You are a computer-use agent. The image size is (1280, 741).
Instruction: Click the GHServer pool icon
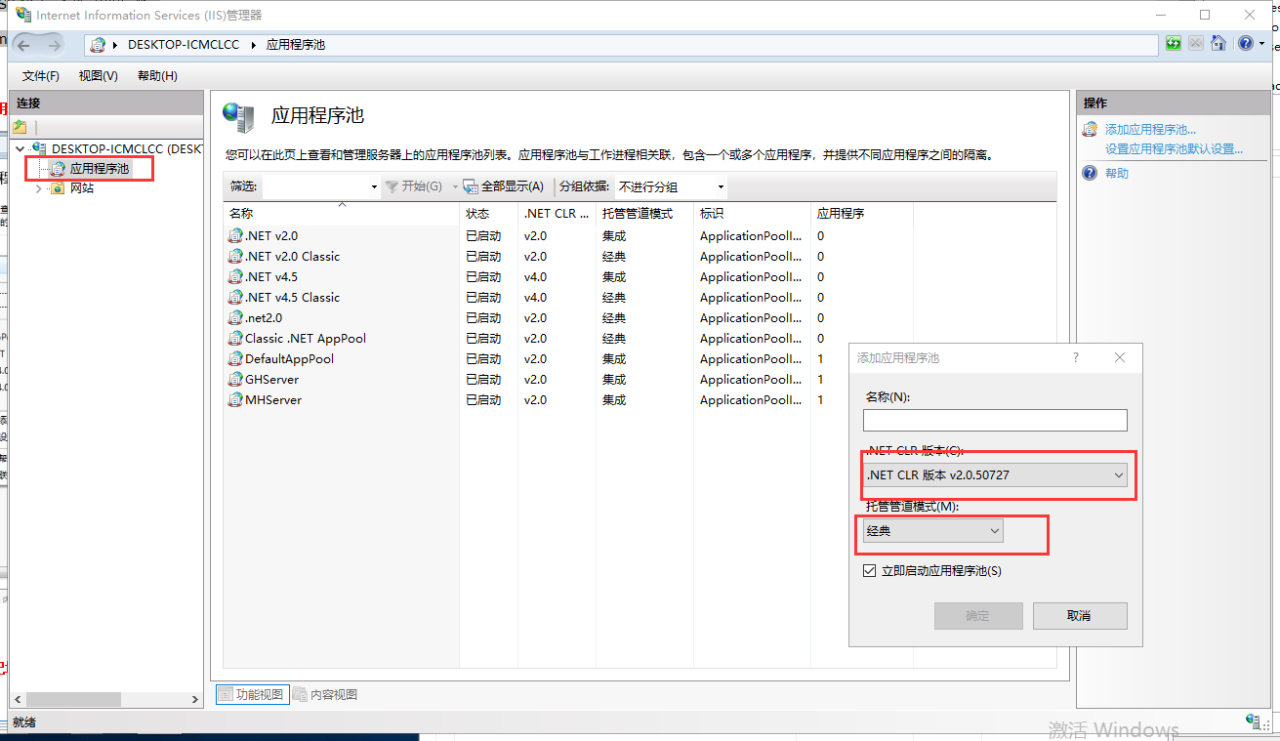click(236, 379)
